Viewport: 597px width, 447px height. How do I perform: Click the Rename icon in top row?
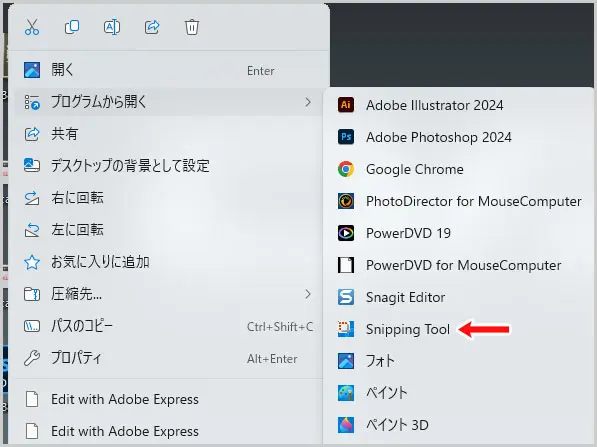(x=112, y=27)
